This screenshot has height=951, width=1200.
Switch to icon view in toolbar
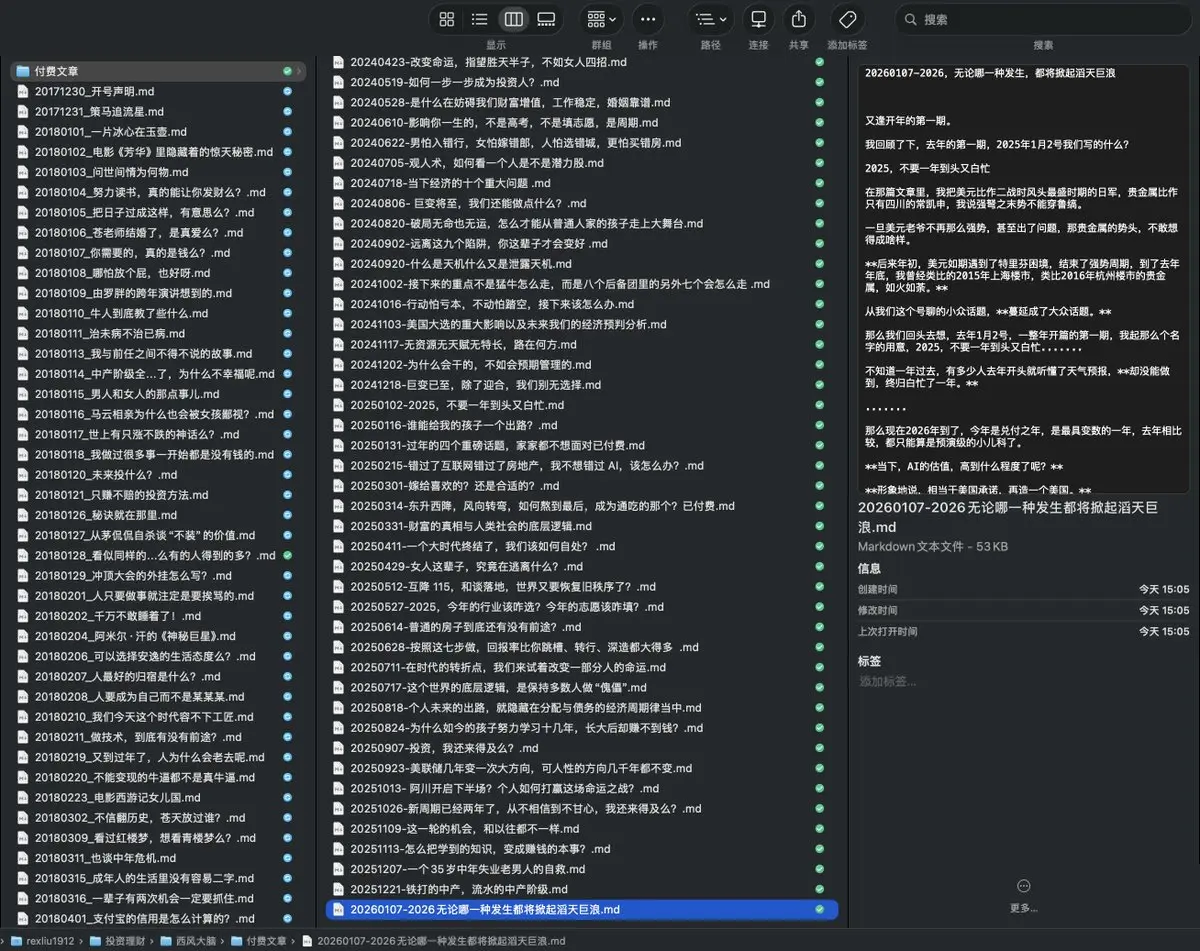[x=447, y=19]
